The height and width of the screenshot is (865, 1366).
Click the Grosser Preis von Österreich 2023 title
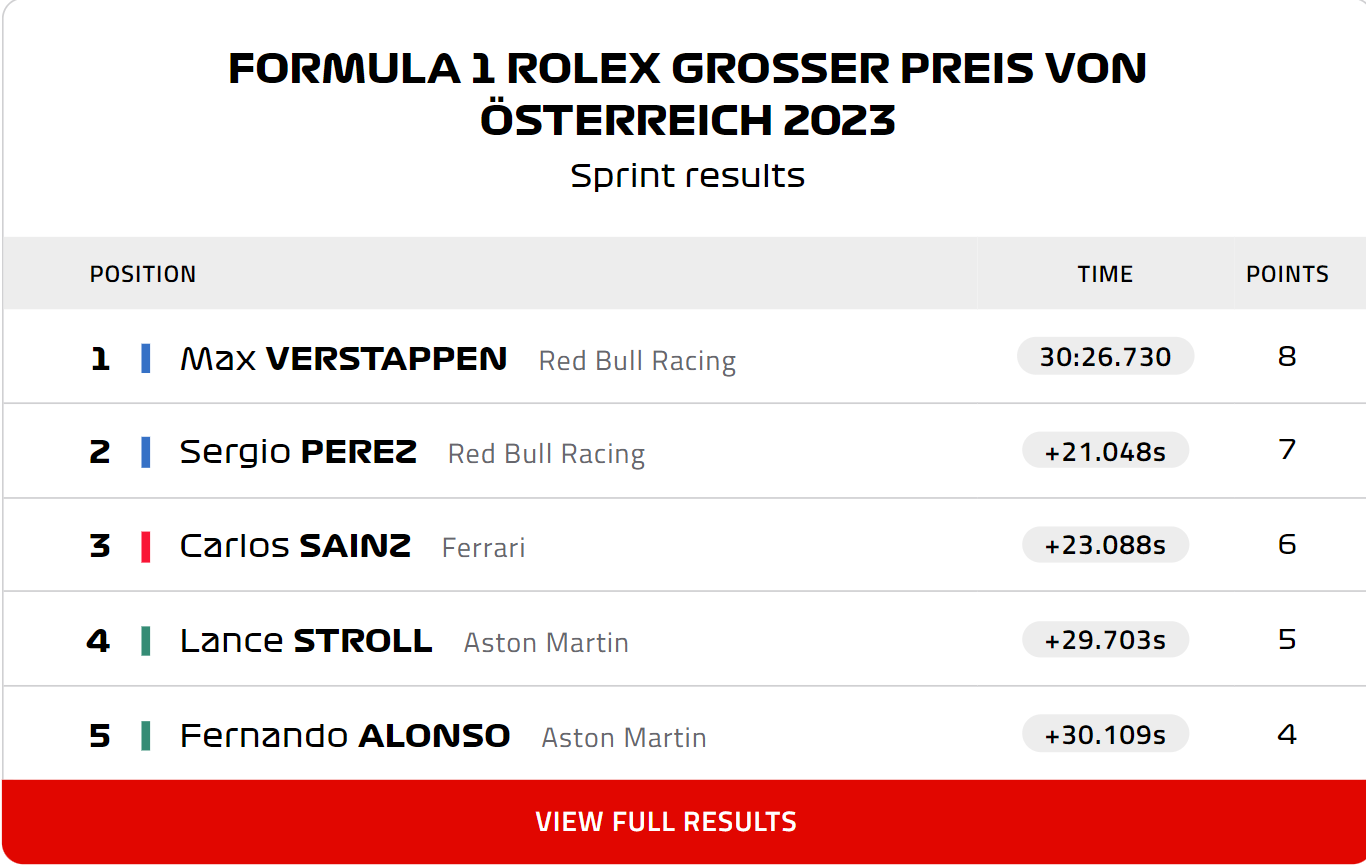click(x=687, y=94)
